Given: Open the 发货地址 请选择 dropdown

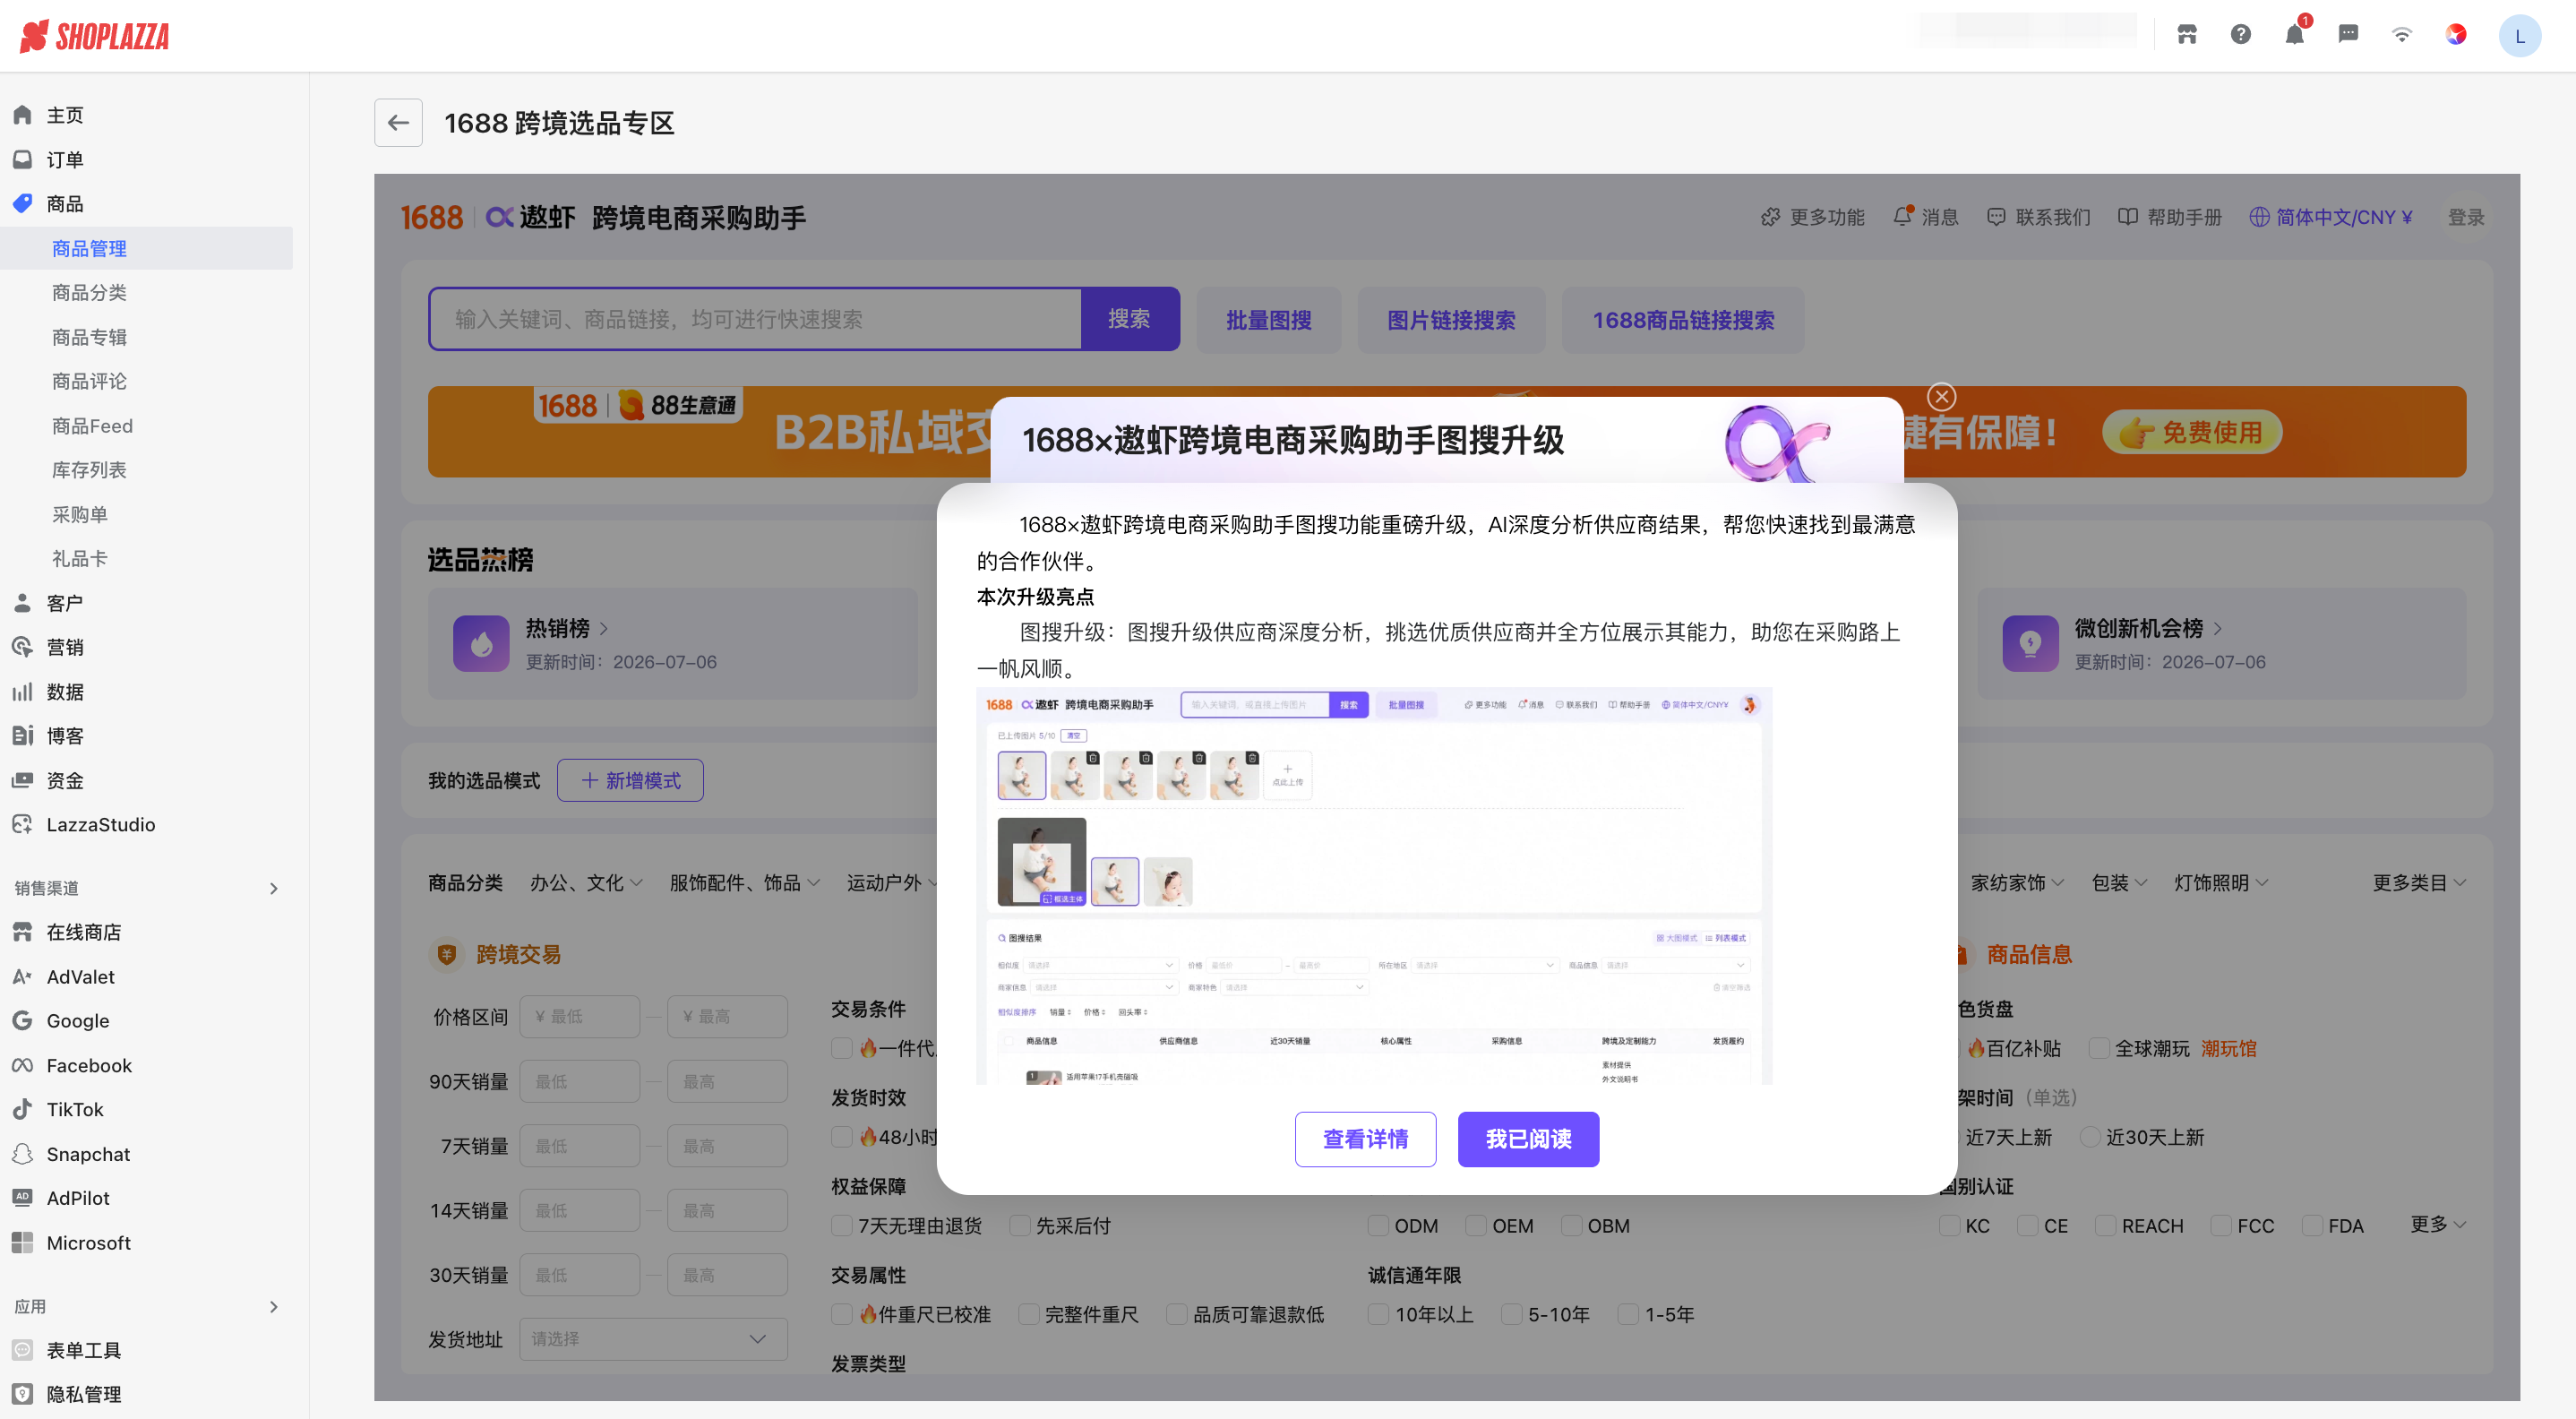Looking at the screenshot, I should (653, 1338).
